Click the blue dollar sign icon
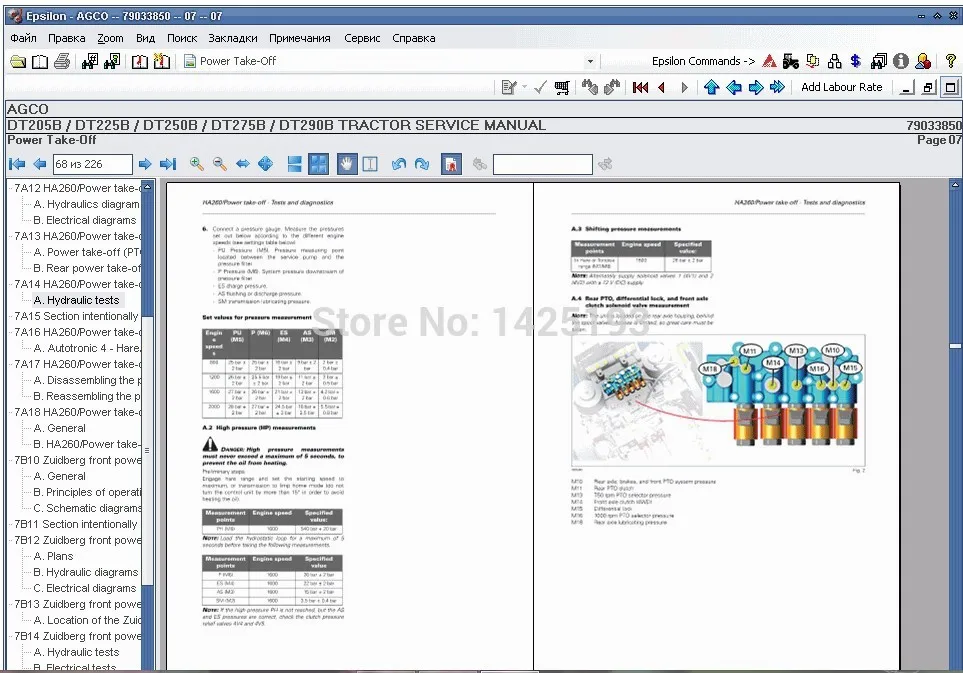Viewport: 963px width, 673px height. pos(856,61)
